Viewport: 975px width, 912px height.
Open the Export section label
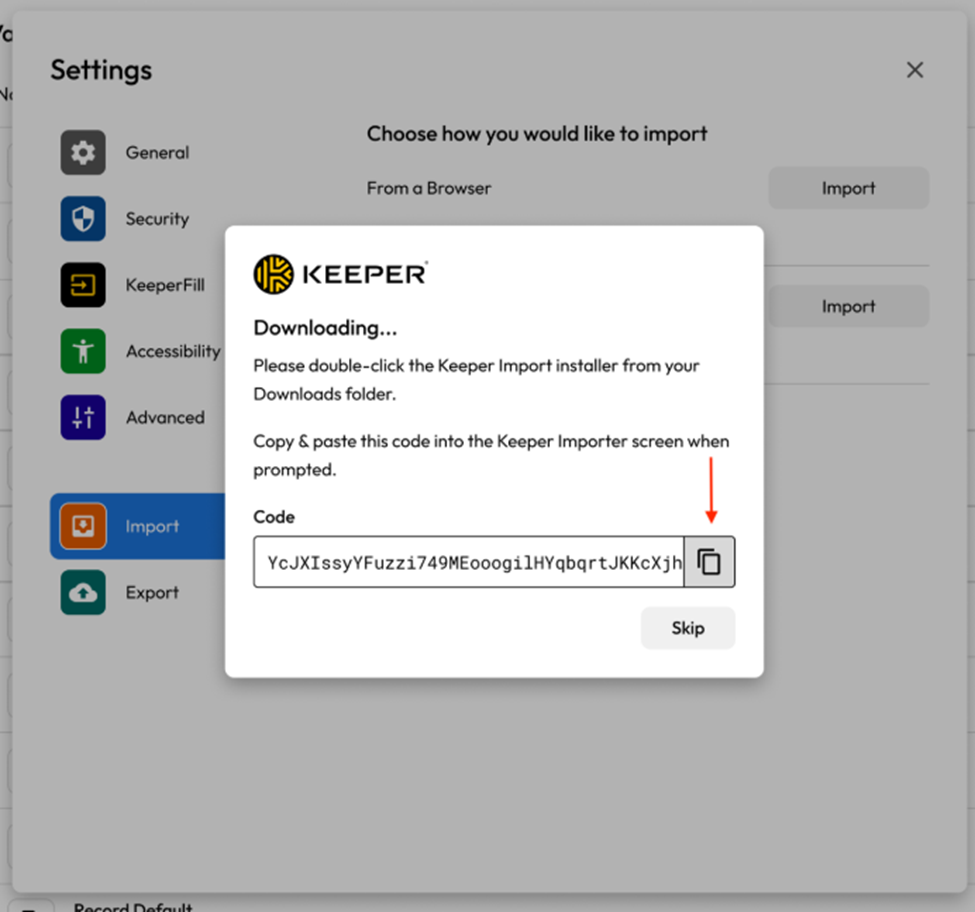152,592
